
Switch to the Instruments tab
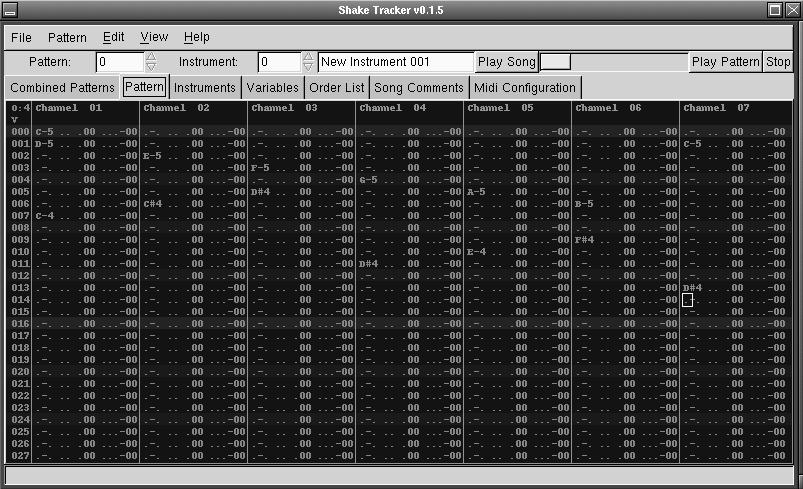point(204,88)
